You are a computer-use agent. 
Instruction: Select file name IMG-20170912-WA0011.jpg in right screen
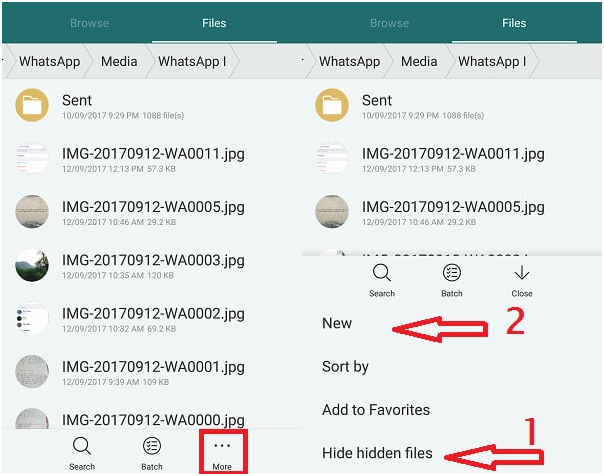coord(453,154)
